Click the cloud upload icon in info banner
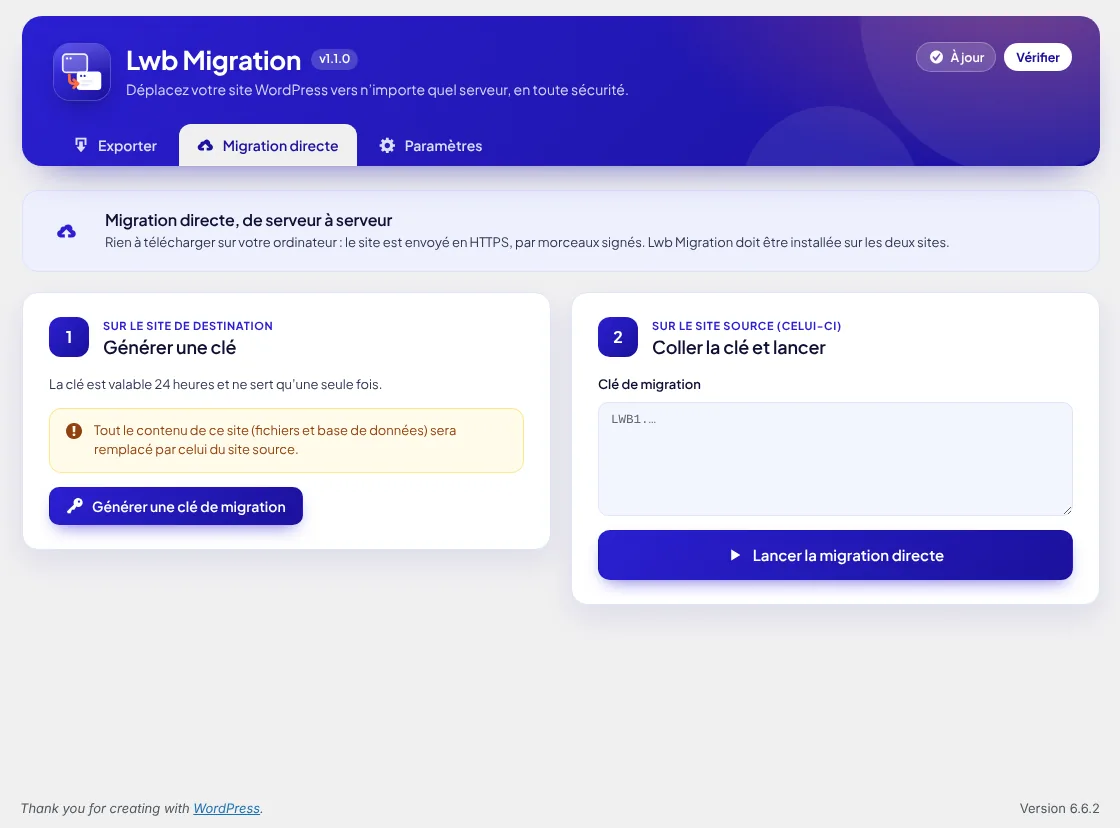1120x828 pixels. (x=66, y=231)
